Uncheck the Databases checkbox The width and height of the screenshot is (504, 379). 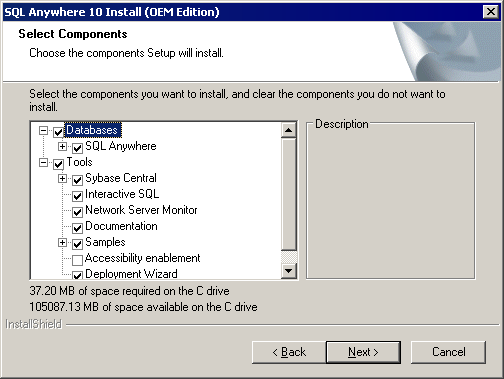coord(58,132)
